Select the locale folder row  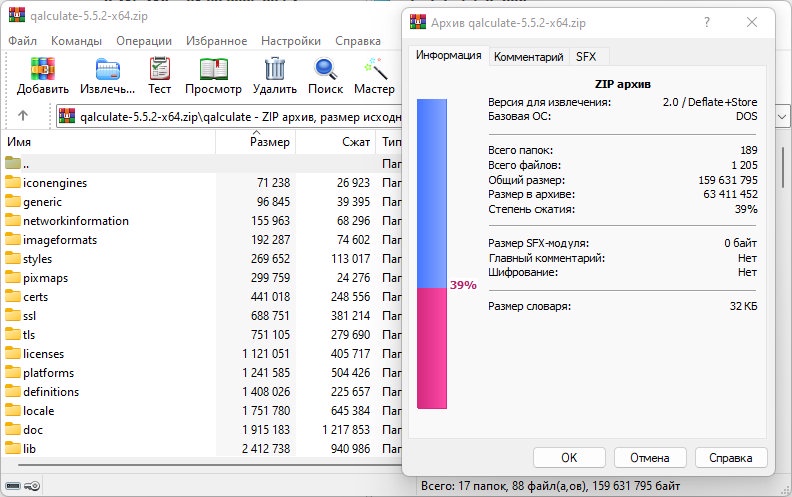pos(202,411)
